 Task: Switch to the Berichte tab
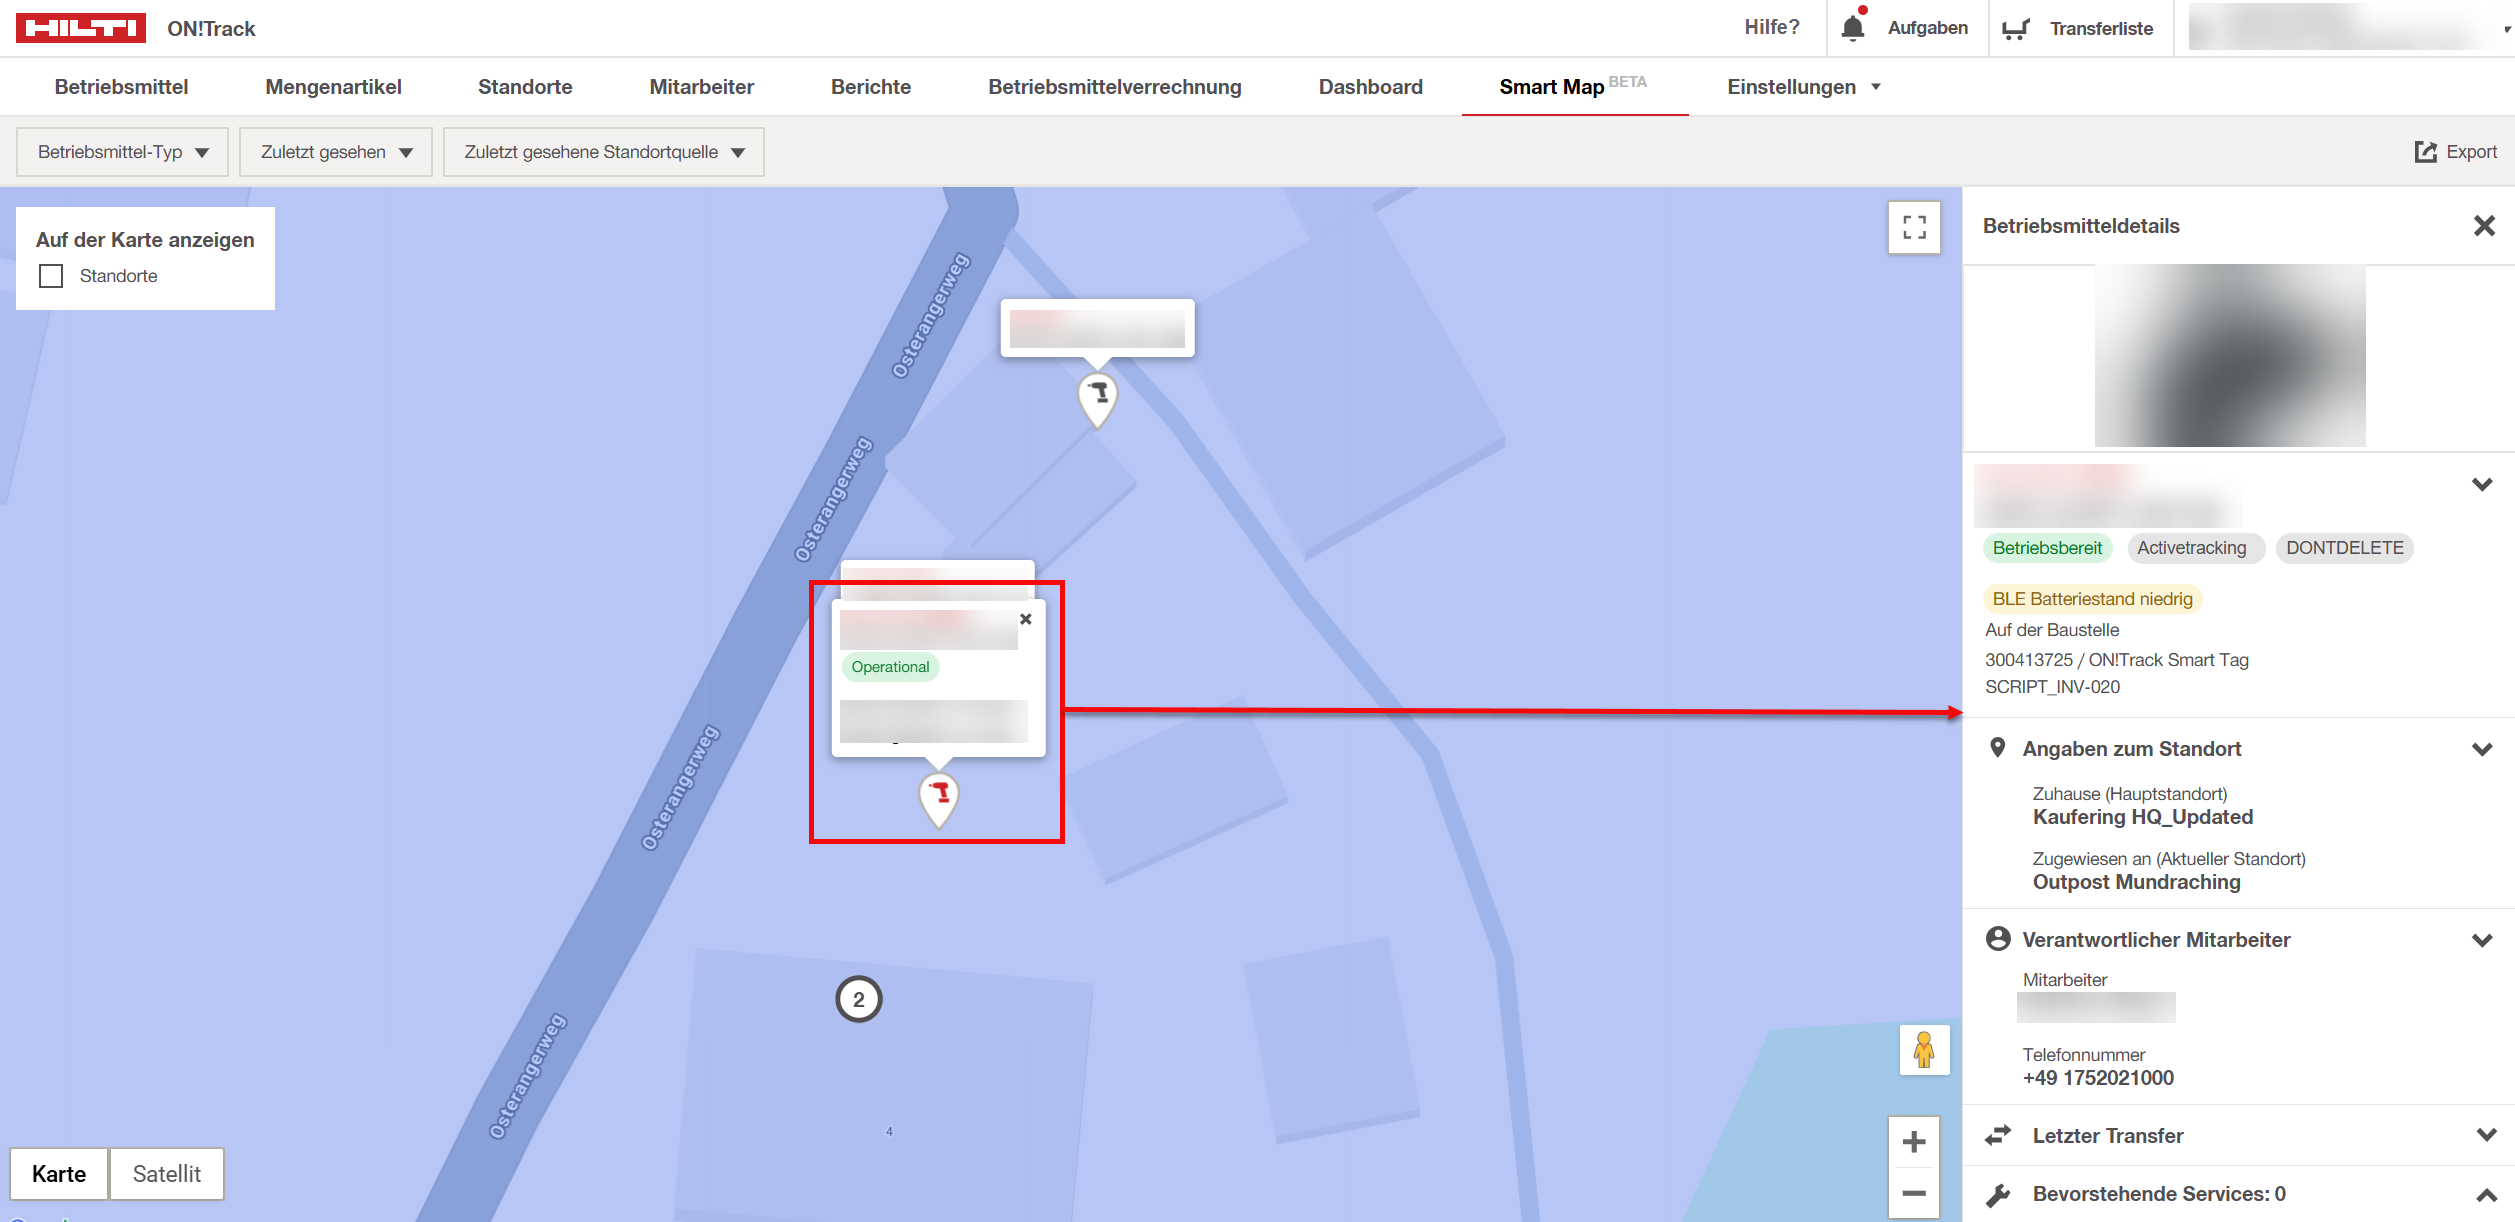click(x=871, y=87)
